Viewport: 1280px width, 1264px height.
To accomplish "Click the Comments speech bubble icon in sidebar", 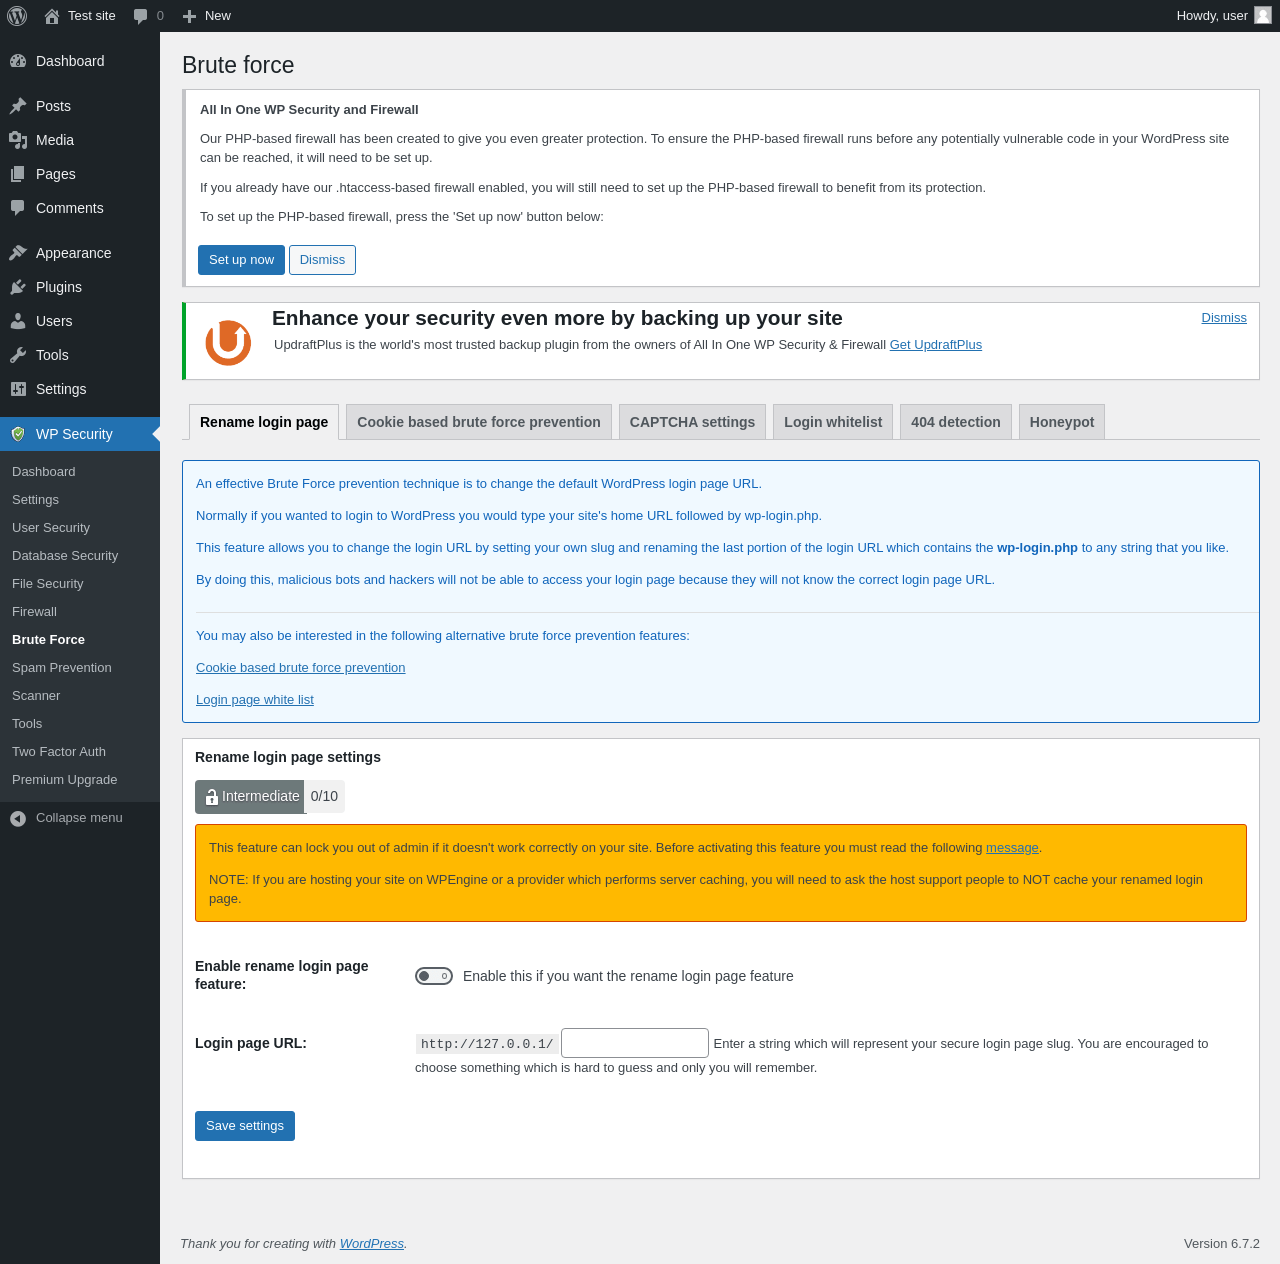I will pyautogui.click(x=18, y=208).
